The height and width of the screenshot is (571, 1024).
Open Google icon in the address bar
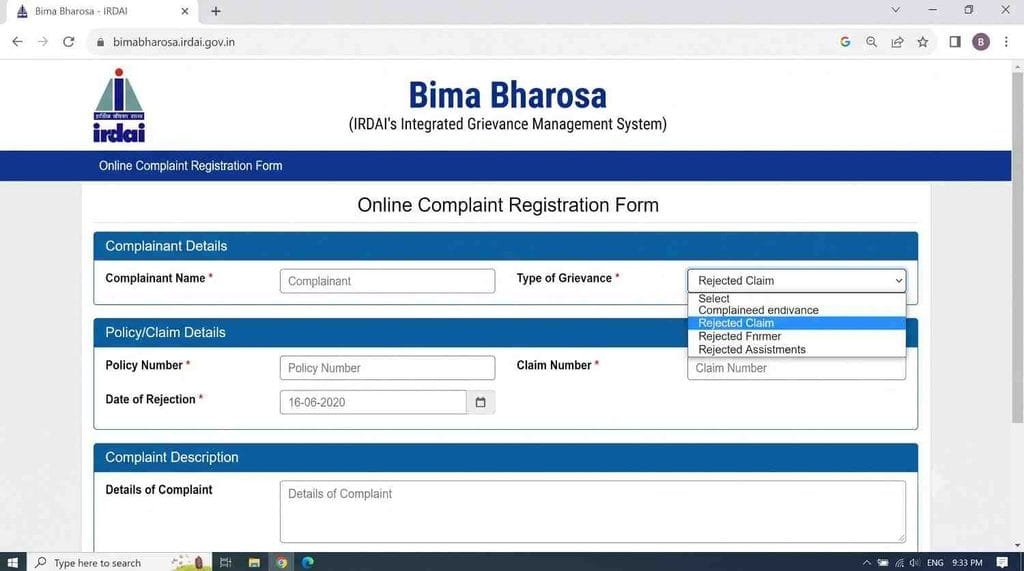point(845,42)
